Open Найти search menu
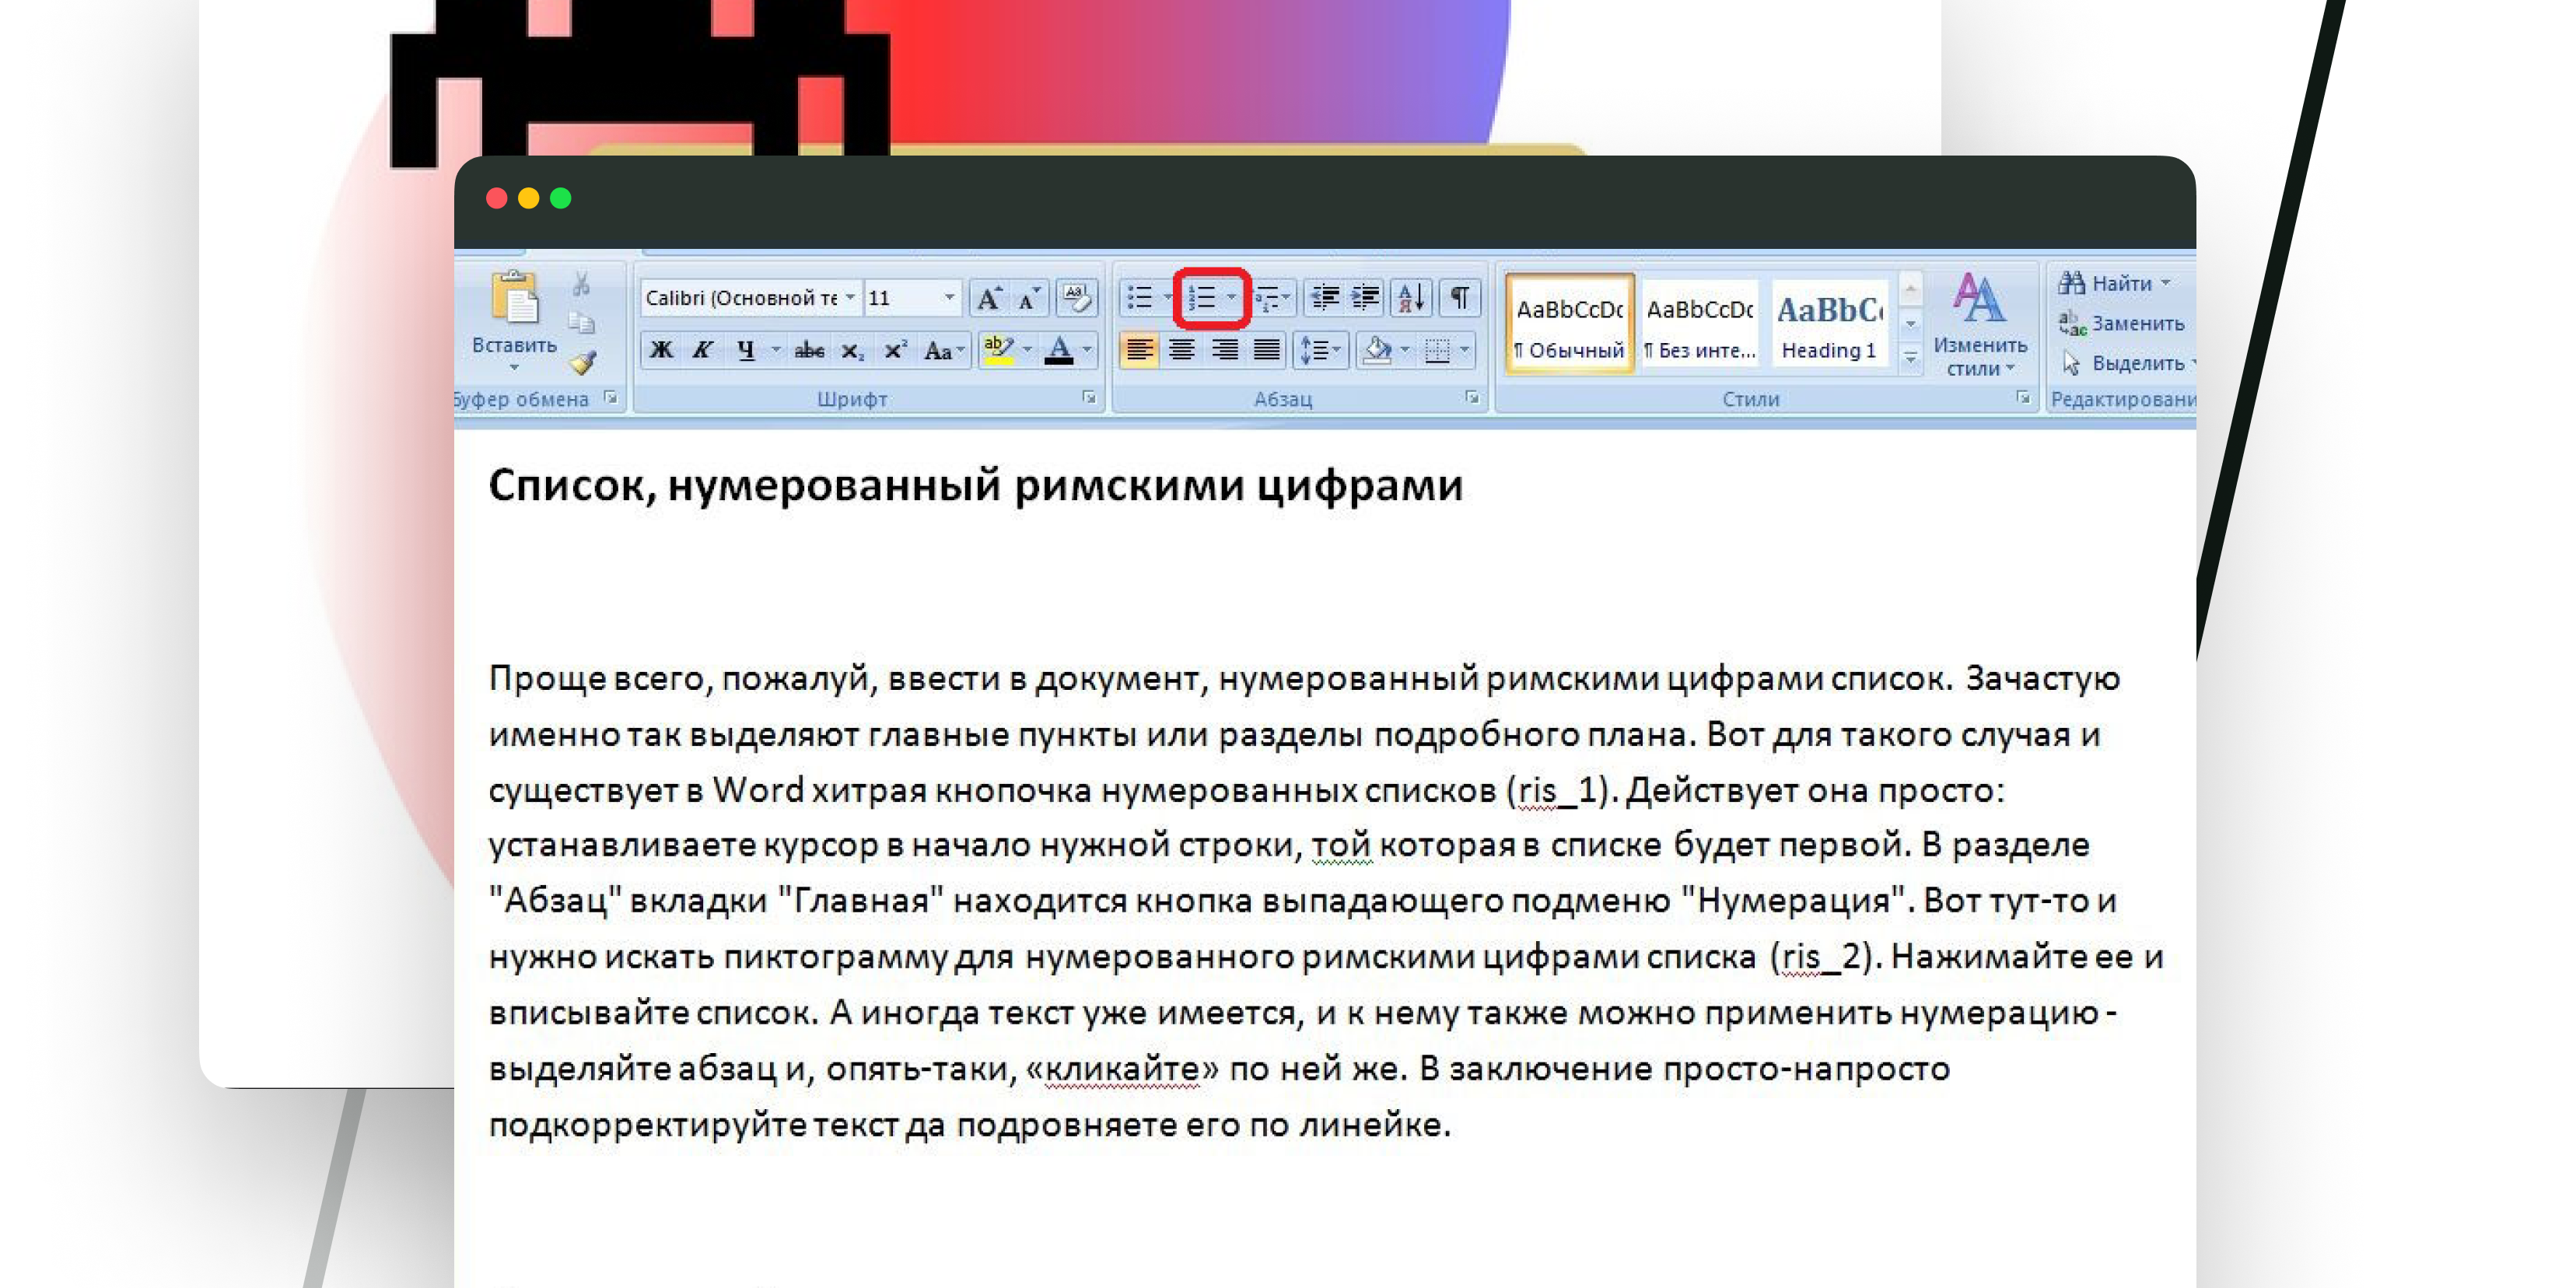This screenshot has height=1288, width=2576. pos(2120,283)
